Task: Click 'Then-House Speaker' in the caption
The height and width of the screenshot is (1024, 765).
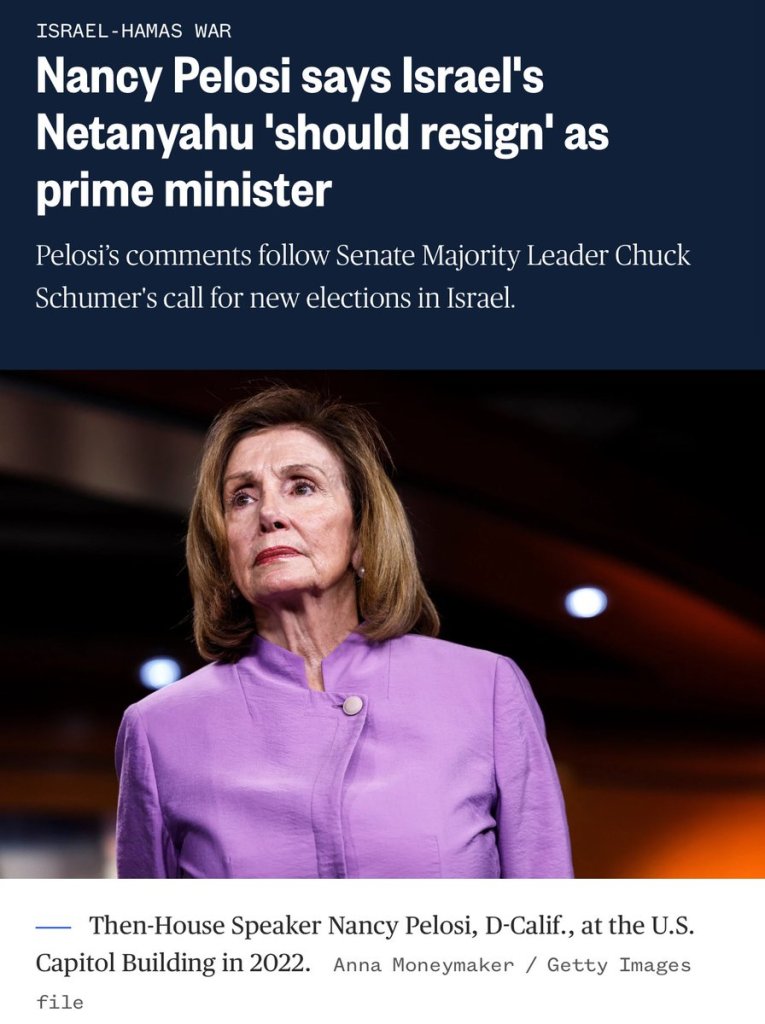Action: (x=204, y=925)
